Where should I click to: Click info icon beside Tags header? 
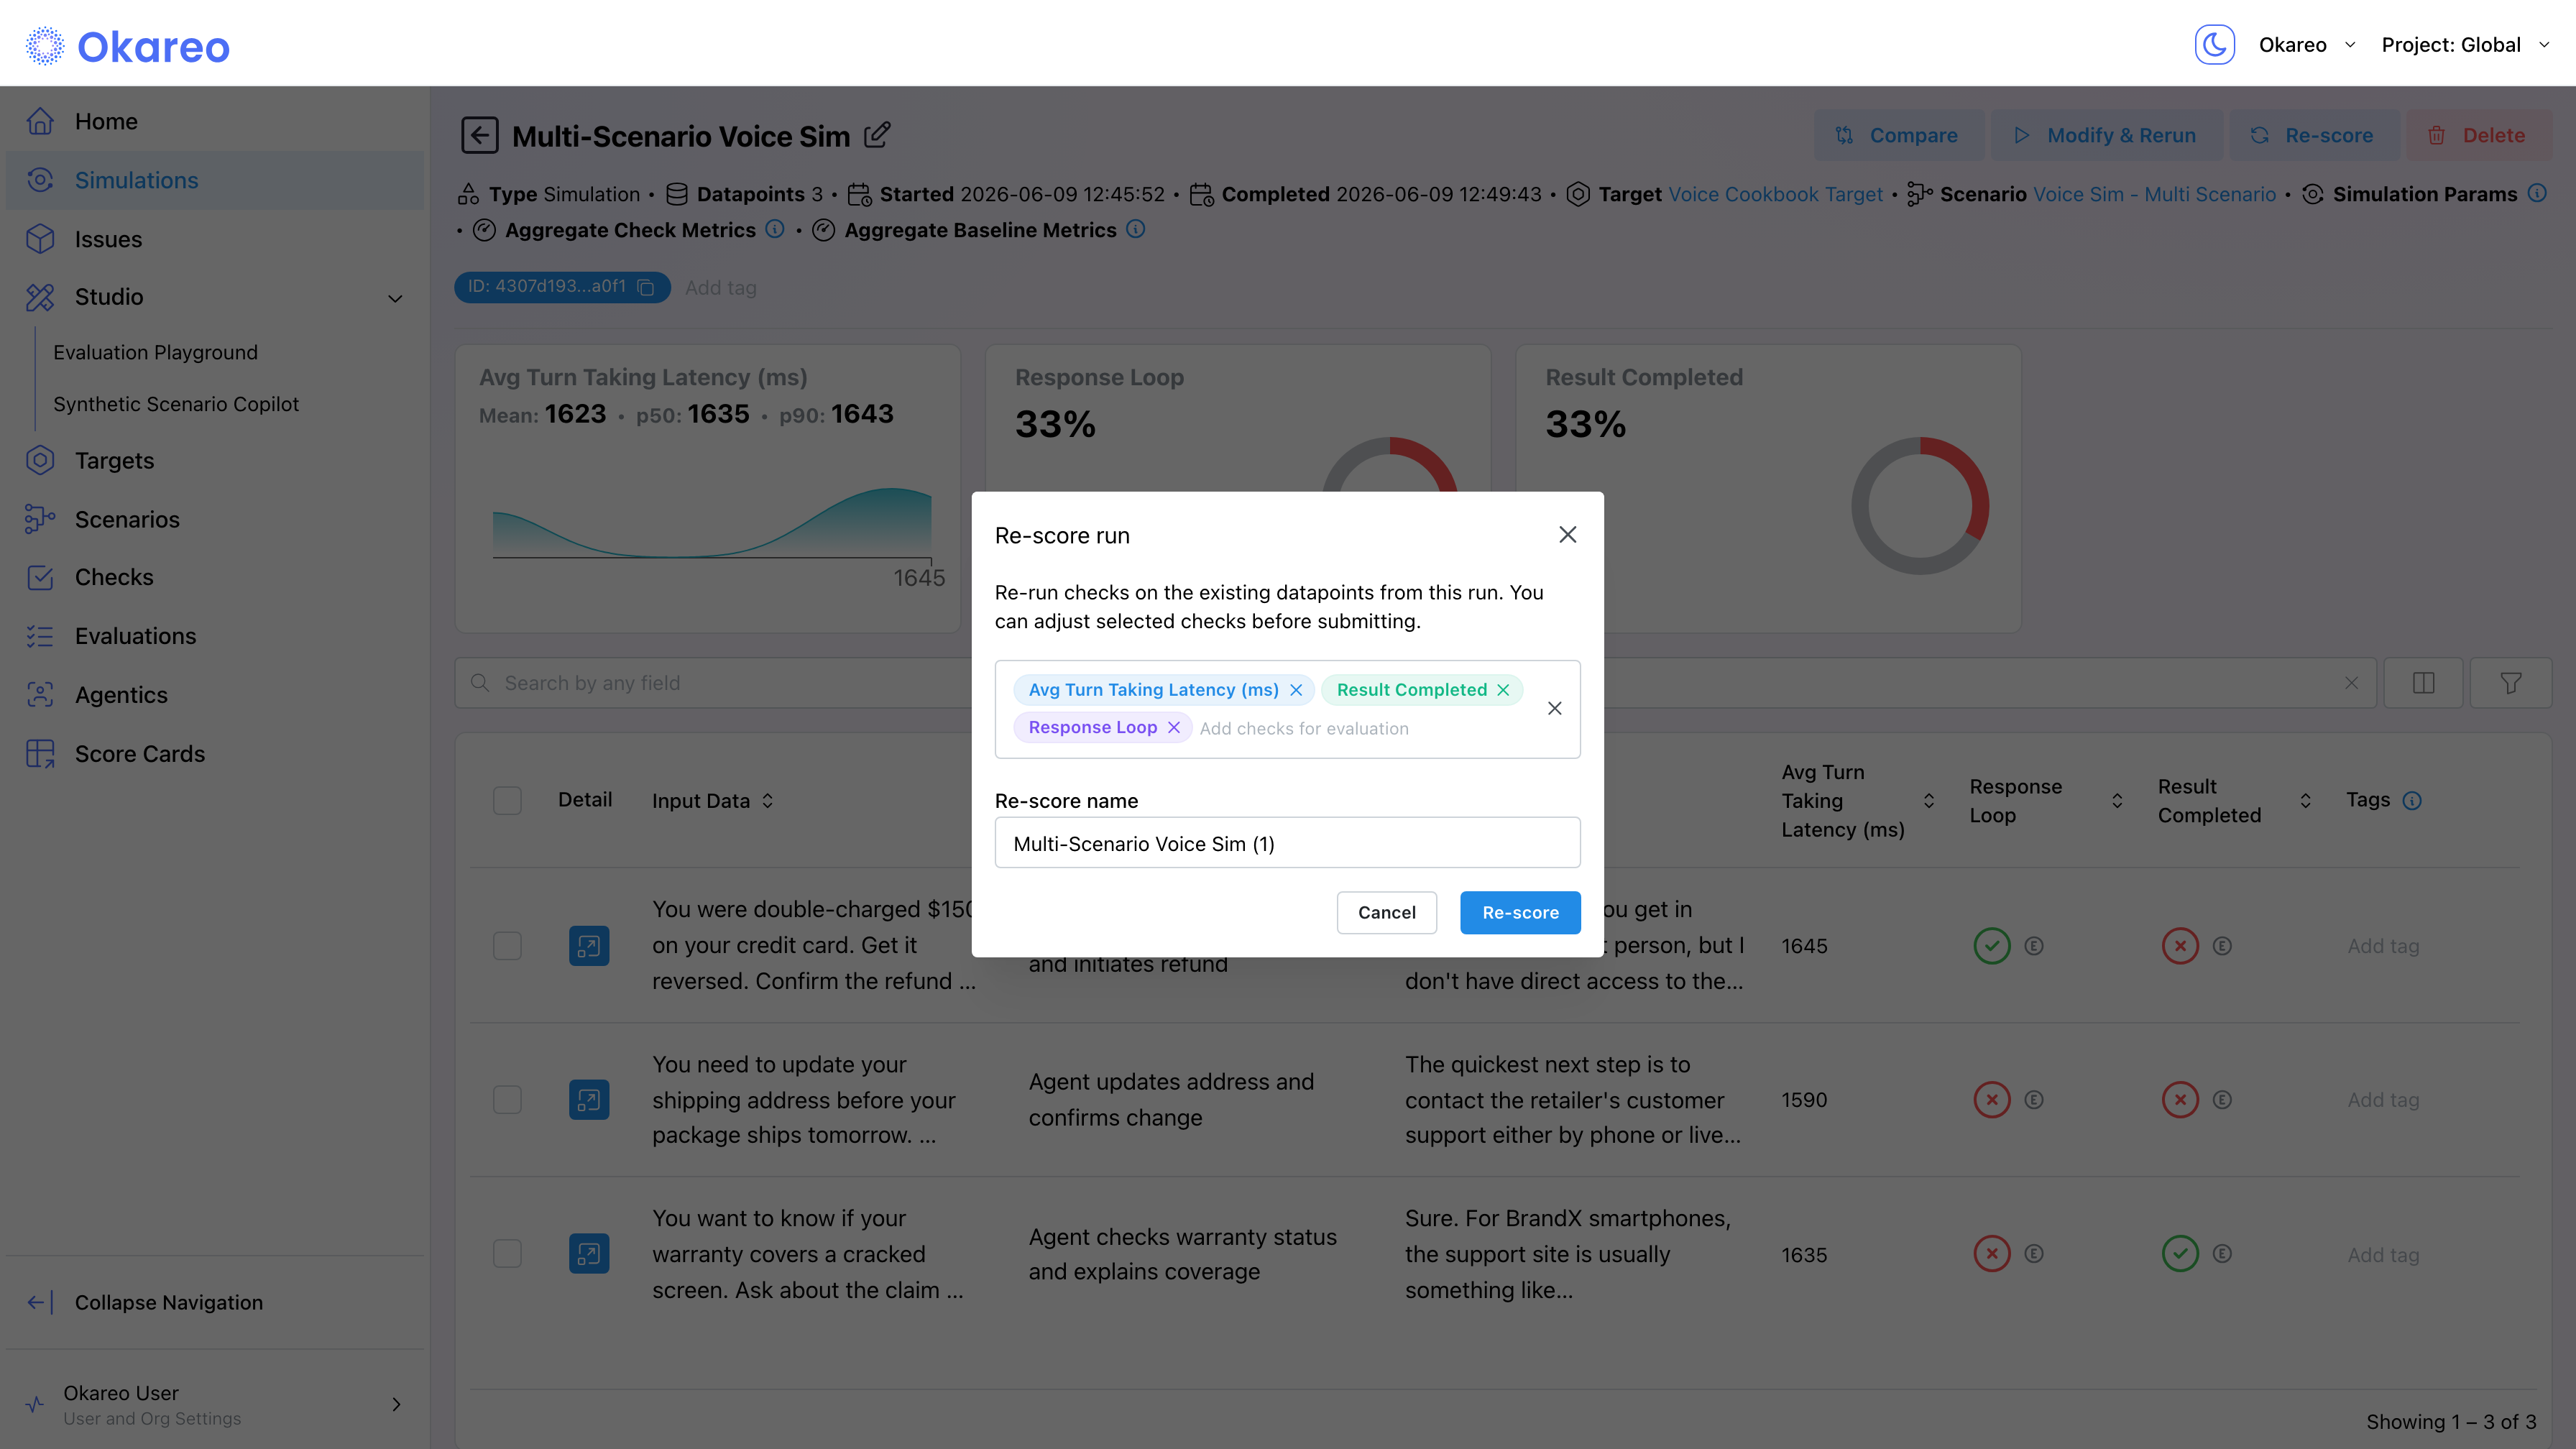coord(2412,800)
